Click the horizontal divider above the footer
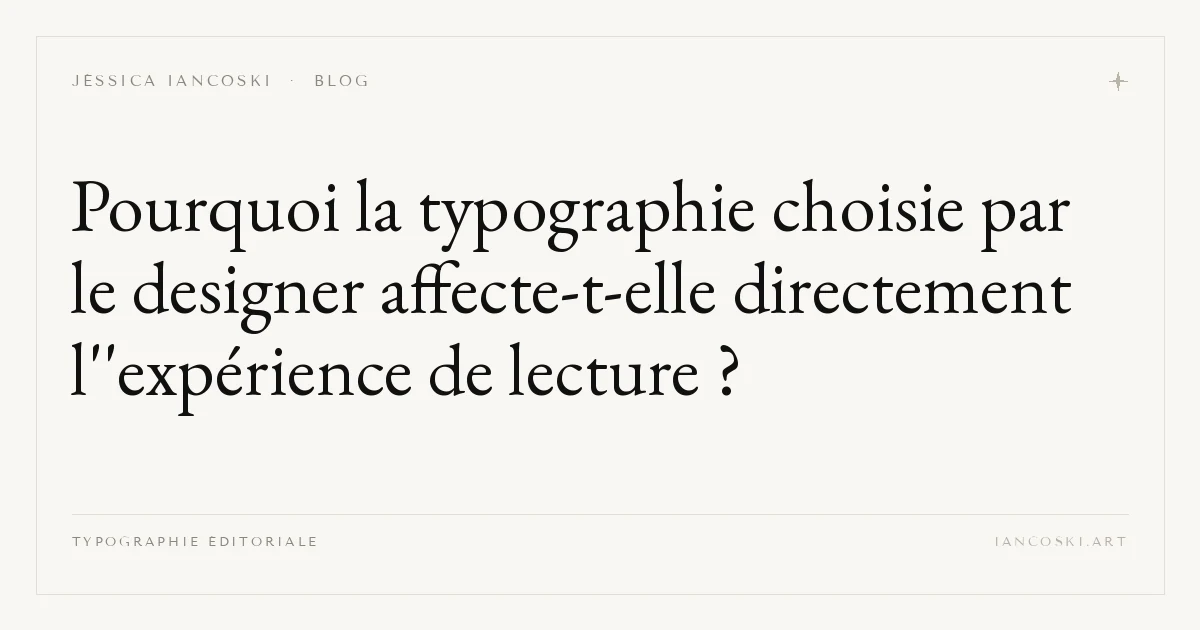 pyautogui.click(x=600, y=515)
